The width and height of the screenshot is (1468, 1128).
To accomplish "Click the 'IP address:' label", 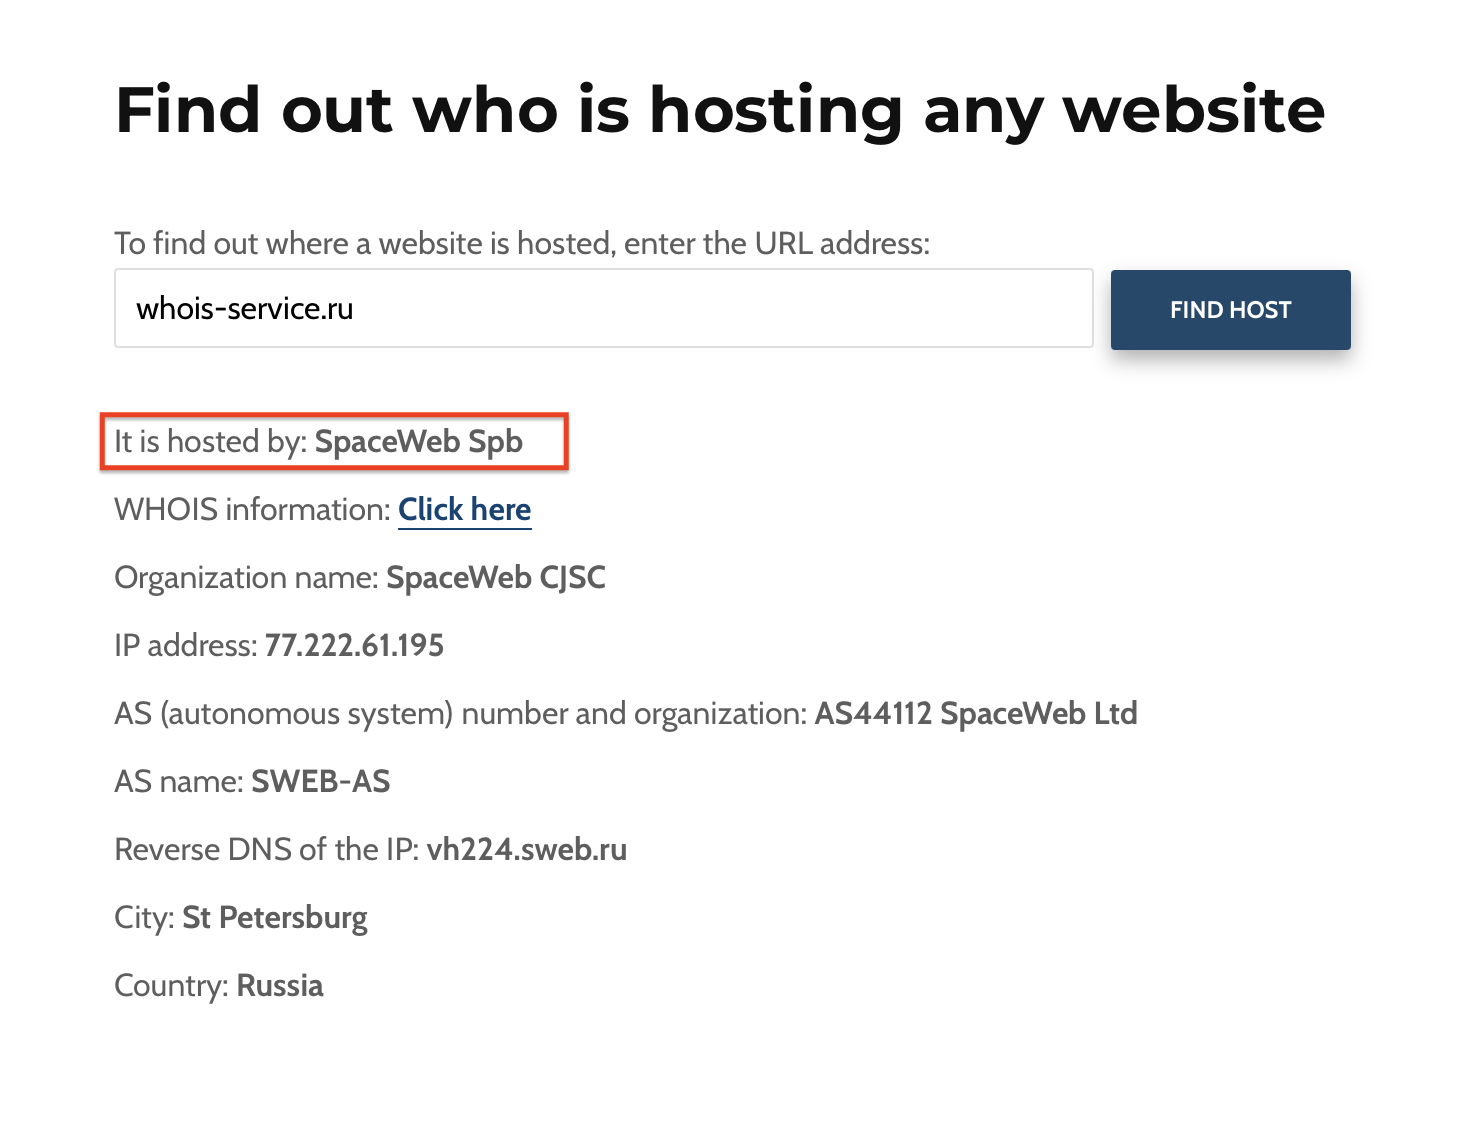I will (x=185, y=646).
